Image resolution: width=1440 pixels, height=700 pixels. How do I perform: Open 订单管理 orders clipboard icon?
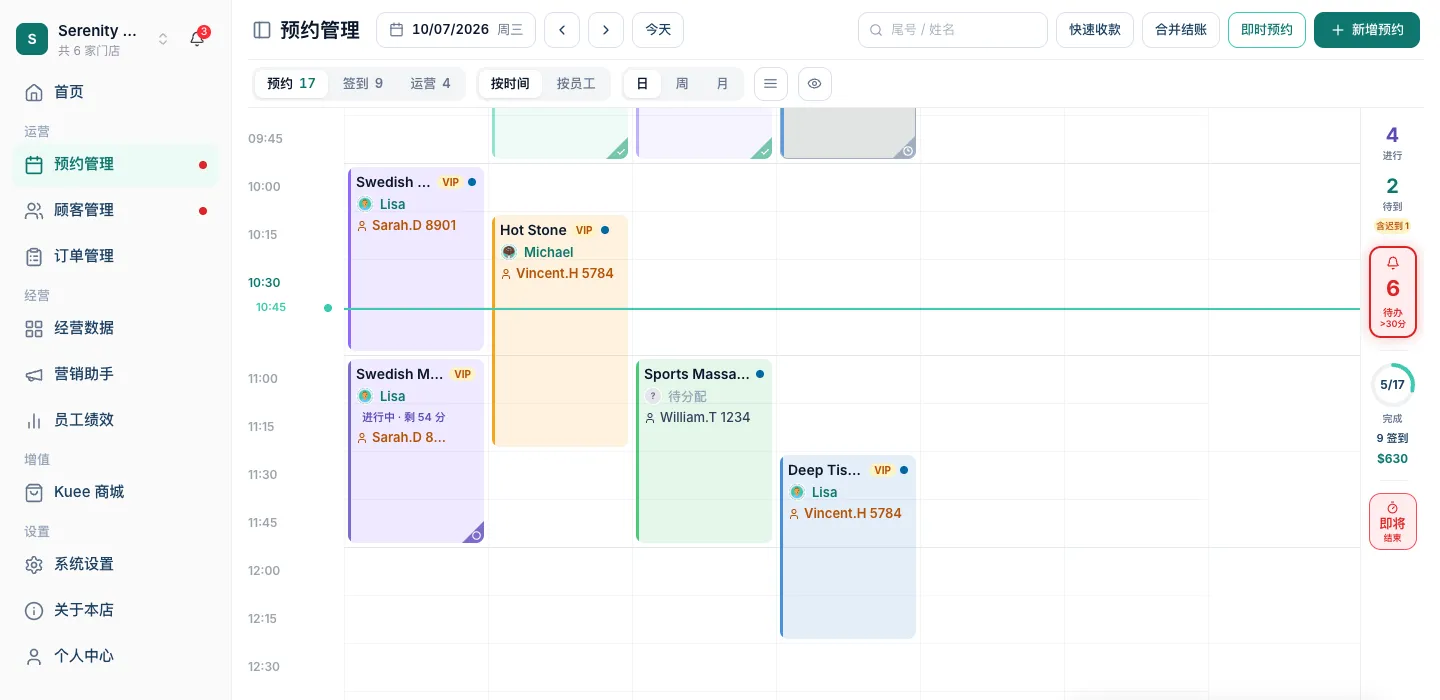34,256
